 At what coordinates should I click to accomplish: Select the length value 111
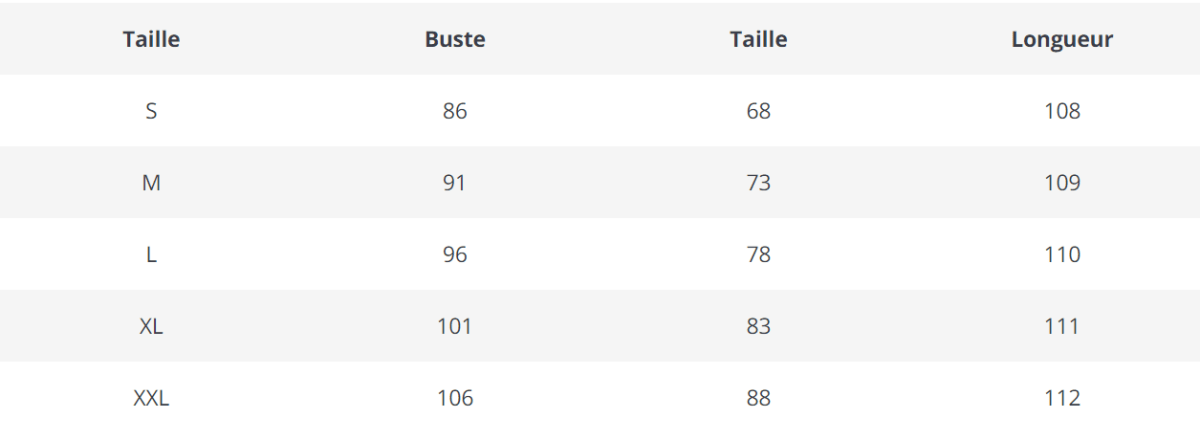point(1062,326)
